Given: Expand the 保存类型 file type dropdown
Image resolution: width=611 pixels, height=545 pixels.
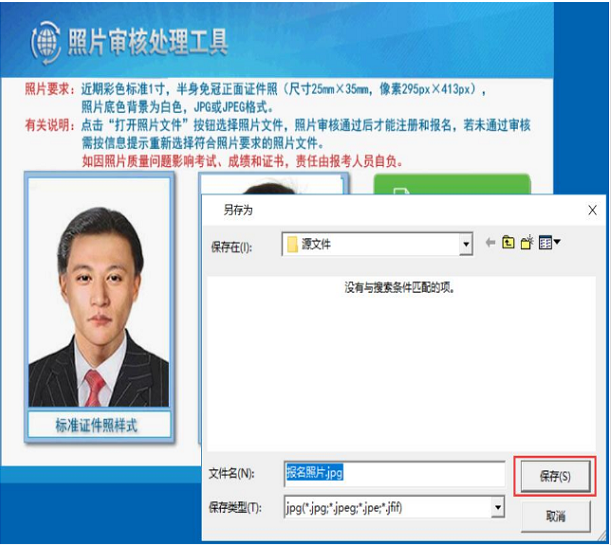Looking at the screenshot, I should coord(497,508).
